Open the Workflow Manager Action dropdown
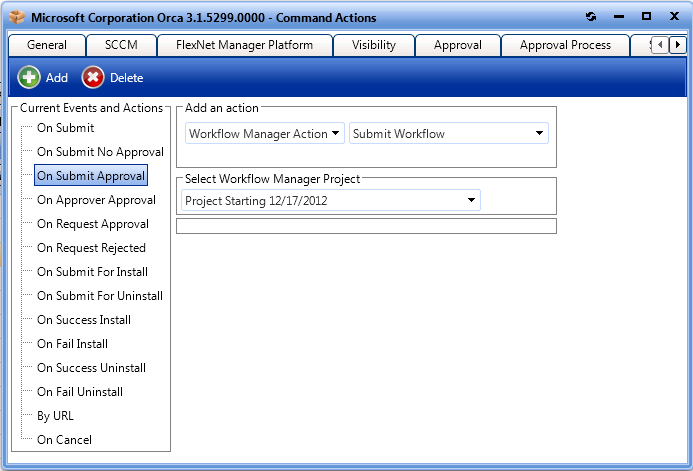 265,133
